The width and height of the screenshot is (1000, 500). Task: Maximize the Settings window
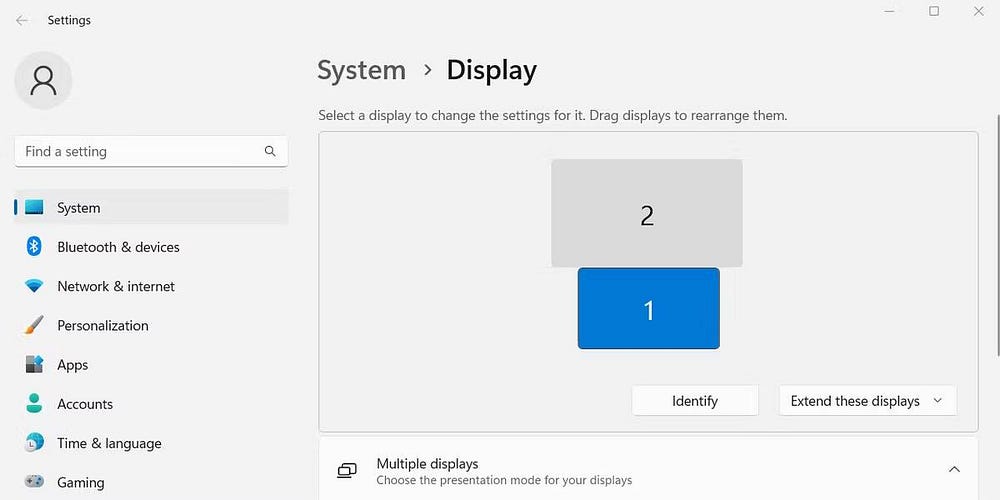tap(934, 11)
